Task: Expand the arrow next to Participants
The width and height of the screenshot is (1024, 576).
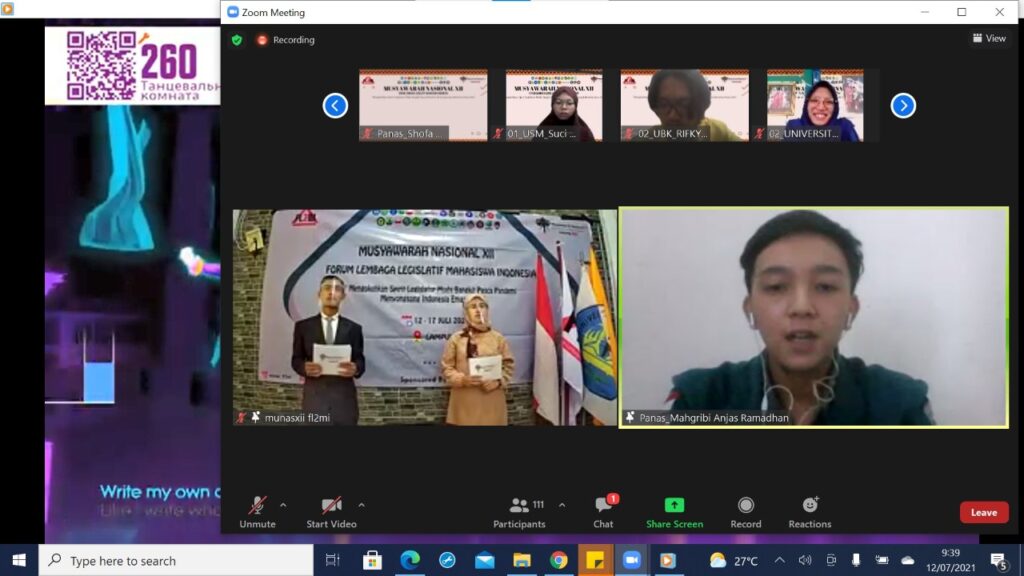Action: pos(561,505)
